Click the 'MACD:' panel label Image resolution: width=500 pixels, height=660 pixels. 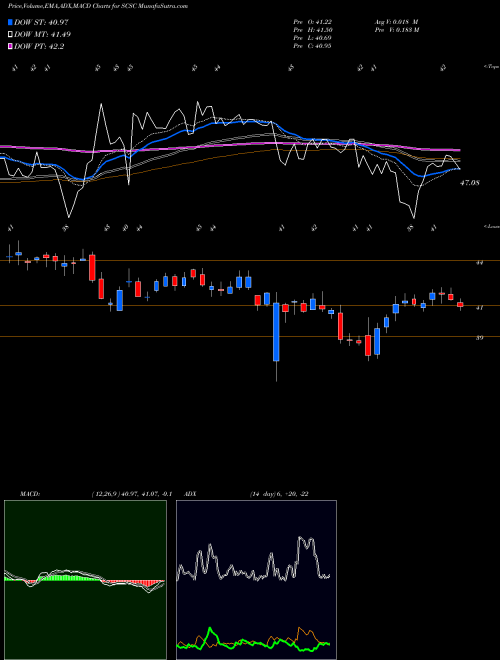[29, 494]
